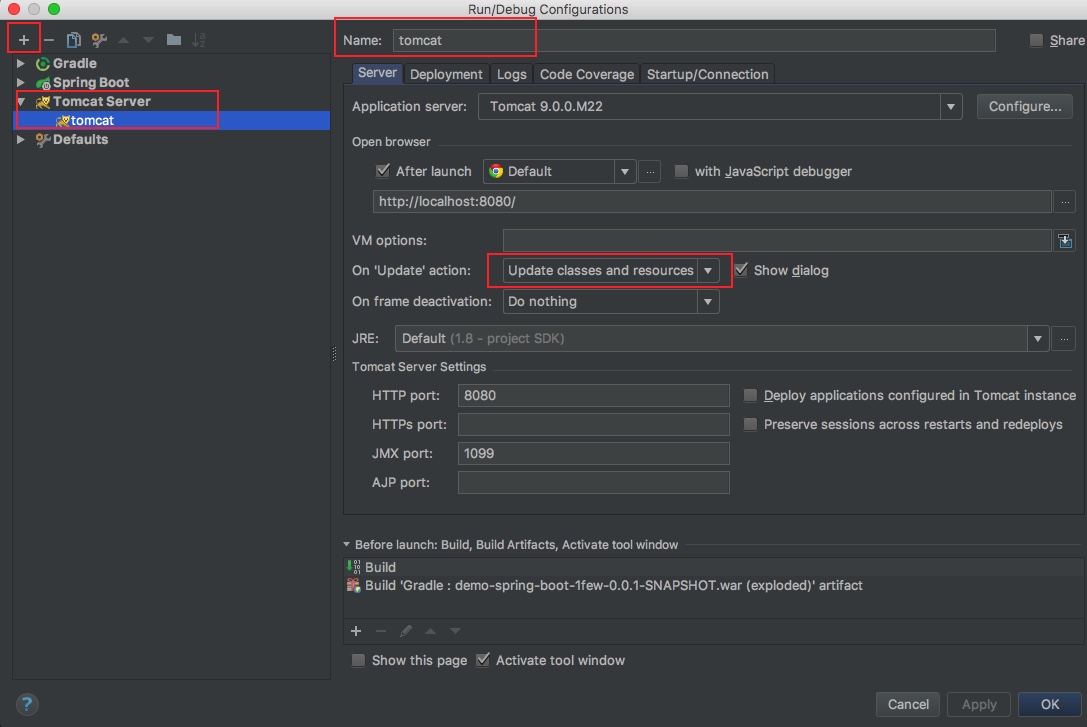Click the VM options field
The height and width of the screenshot is (727, 1087).
tap(777, 240)
